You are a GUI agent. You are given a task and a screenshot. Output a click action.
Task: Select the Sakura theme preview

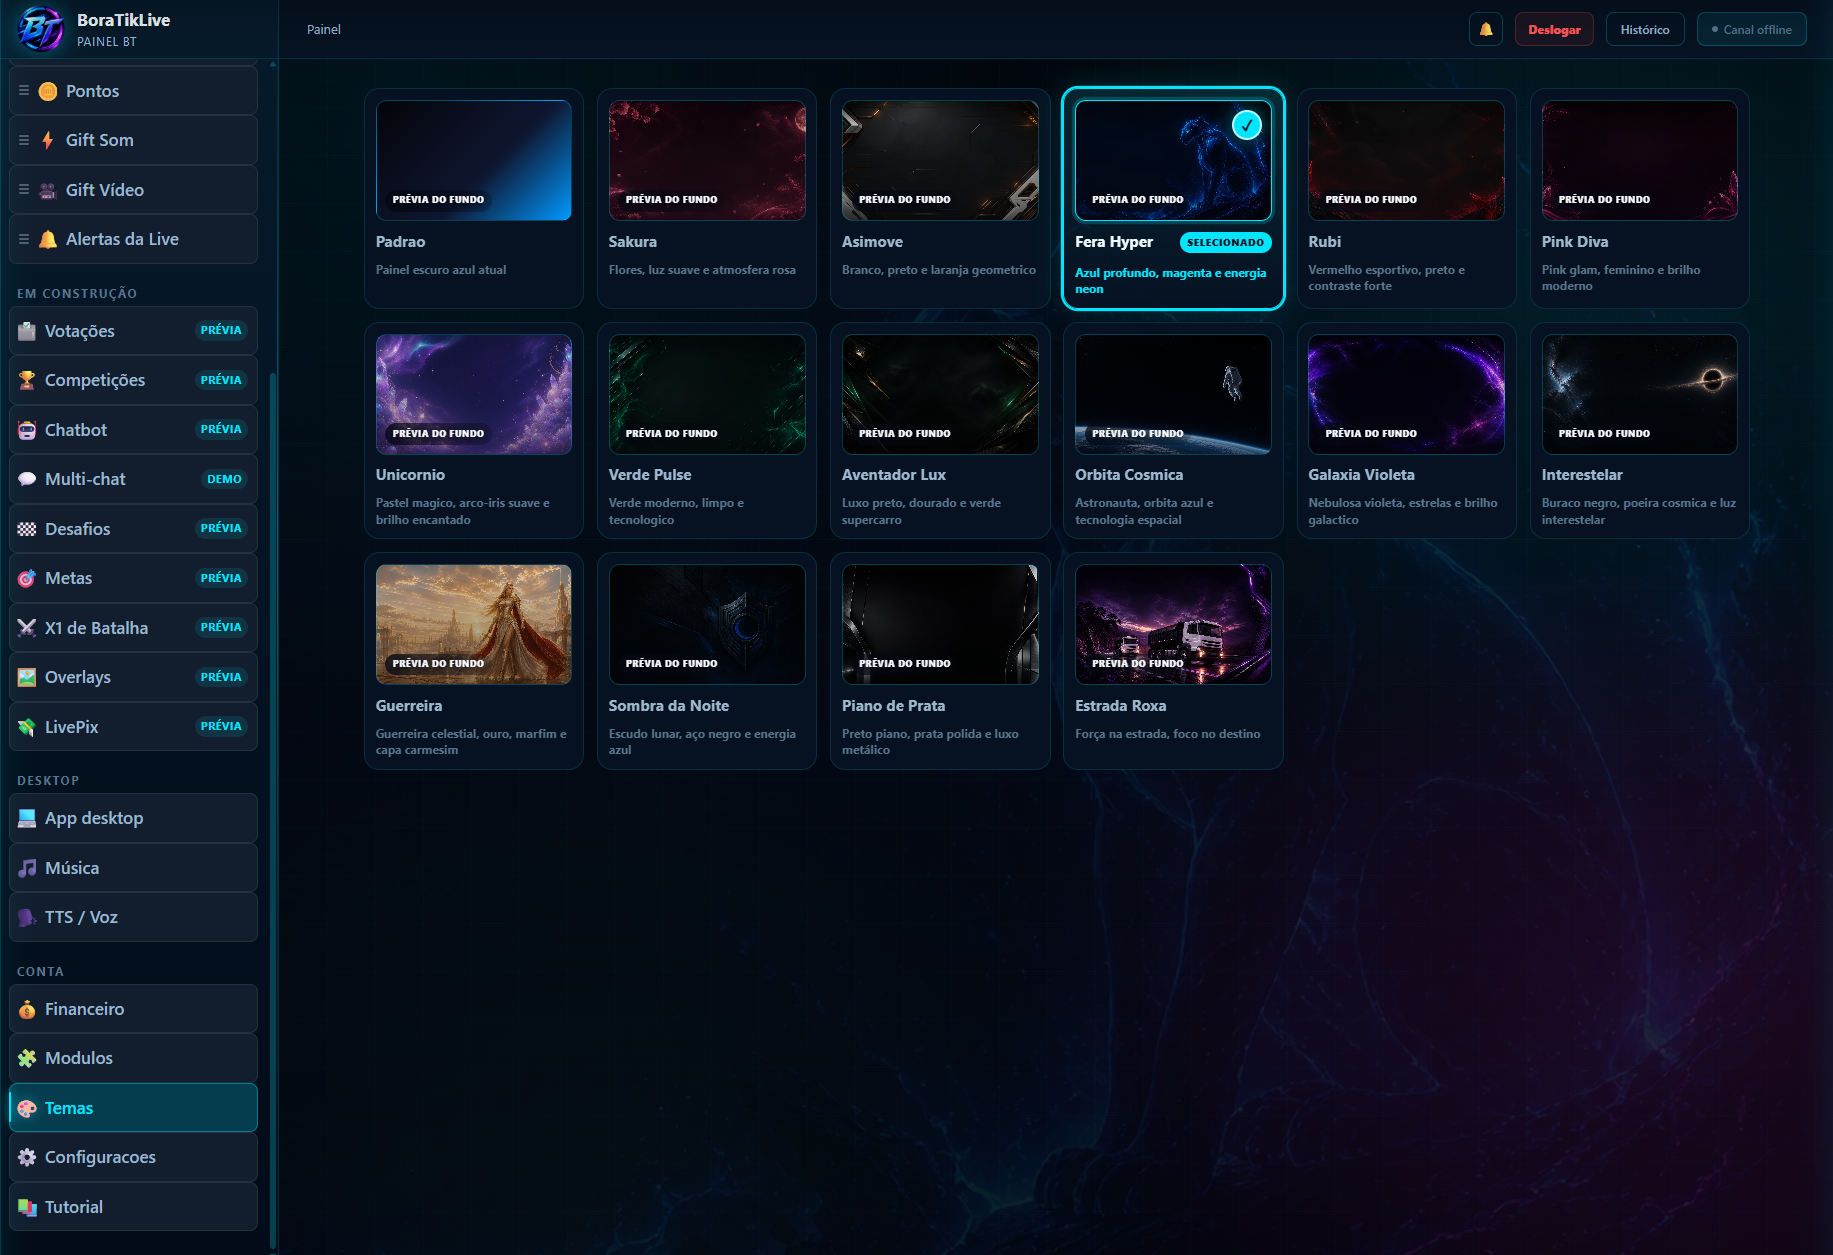pyautogui.click(x=707, y=160)
